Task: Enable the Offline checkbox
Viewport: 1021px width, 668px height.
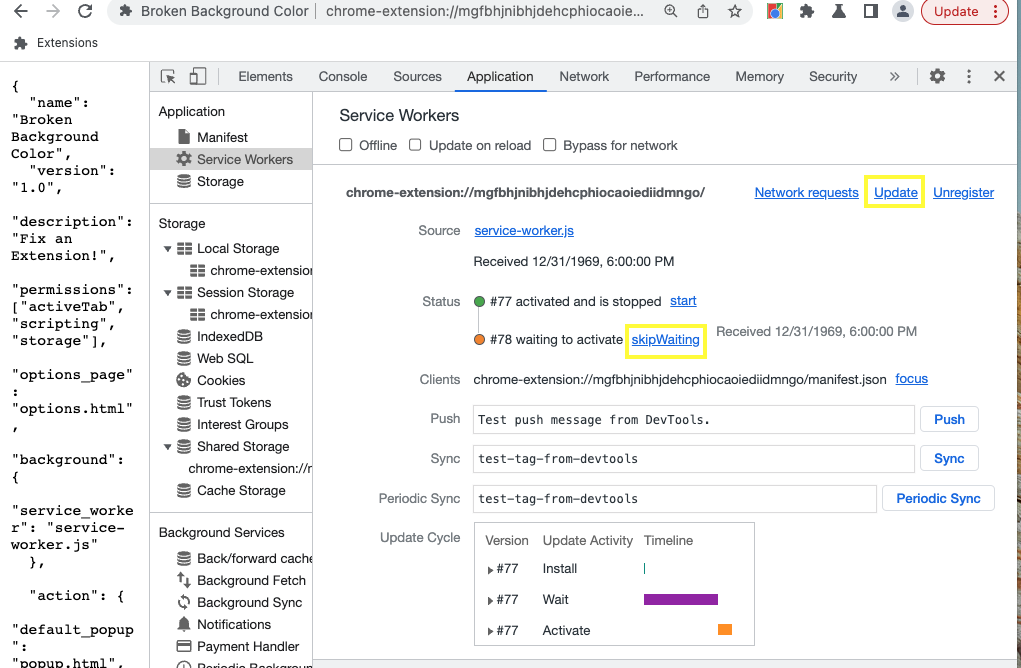Action: point(344,145)
